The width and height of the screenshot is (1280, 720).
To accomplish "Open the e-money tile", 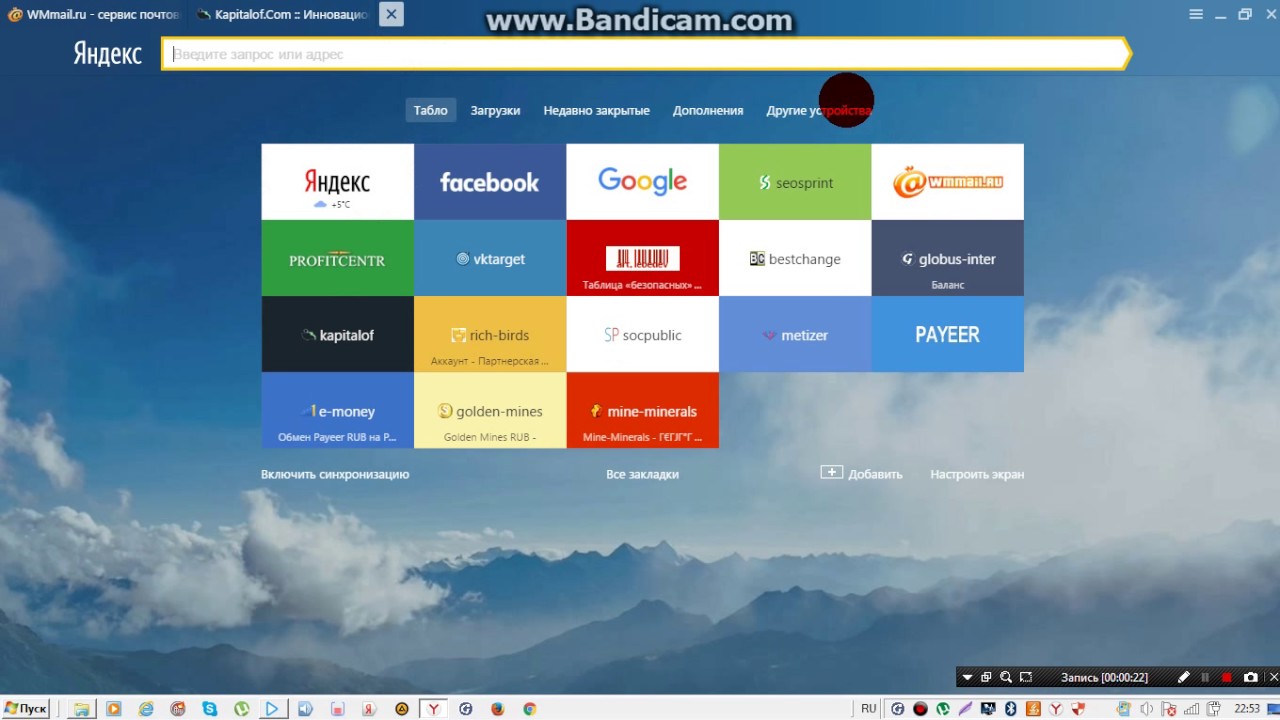I will (337, 410).
